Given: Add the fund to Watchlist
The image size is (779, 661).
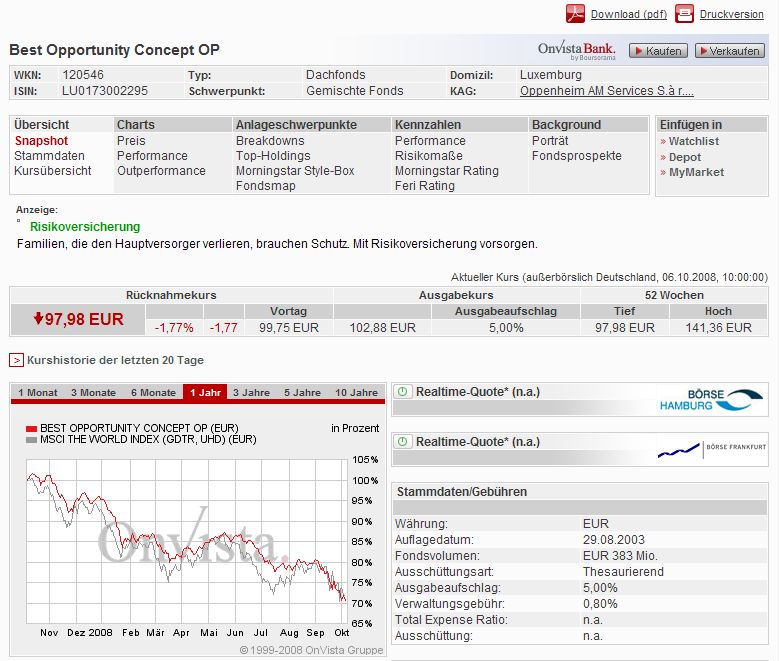Looking at the screenshot, I should pyautogui.click(x=694, y=141).
